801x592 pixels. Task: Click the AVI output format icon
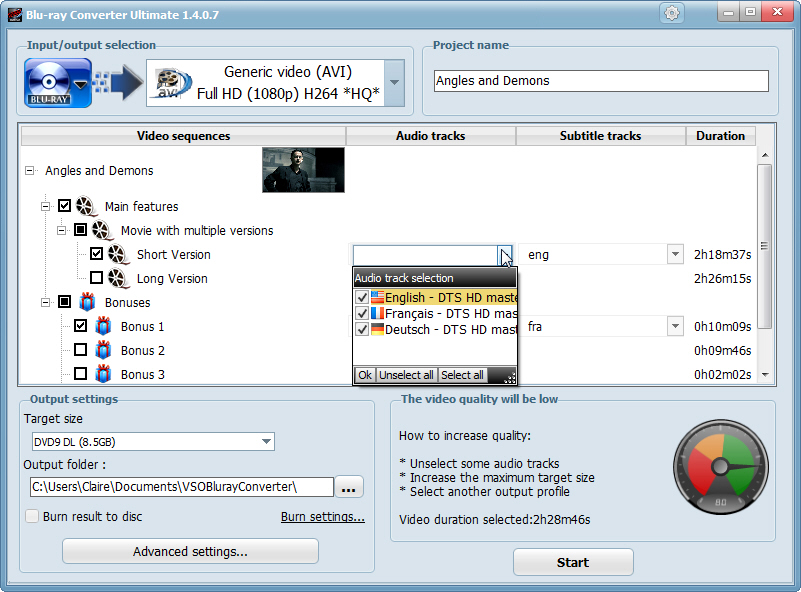[170, 80]
